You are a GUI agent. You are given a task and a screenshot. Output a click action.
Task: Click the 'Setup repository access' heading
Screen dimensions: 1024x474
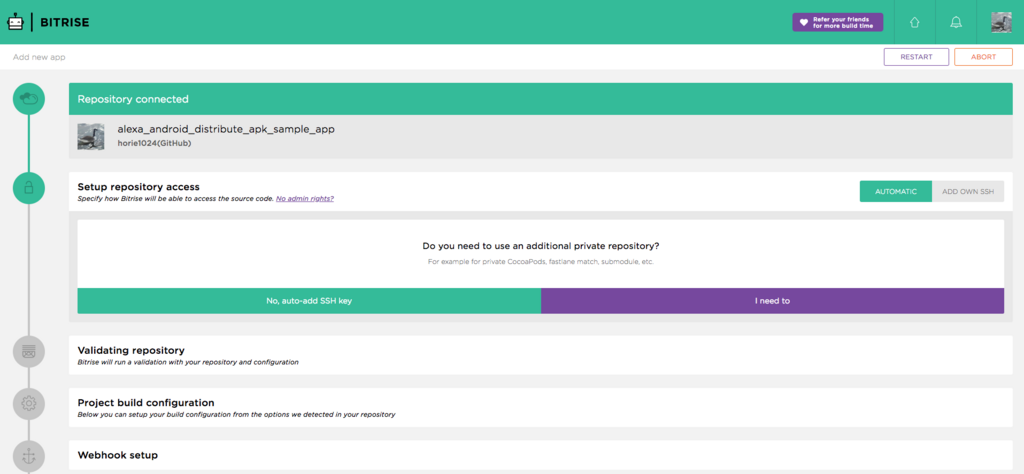[x=138, y=187]
